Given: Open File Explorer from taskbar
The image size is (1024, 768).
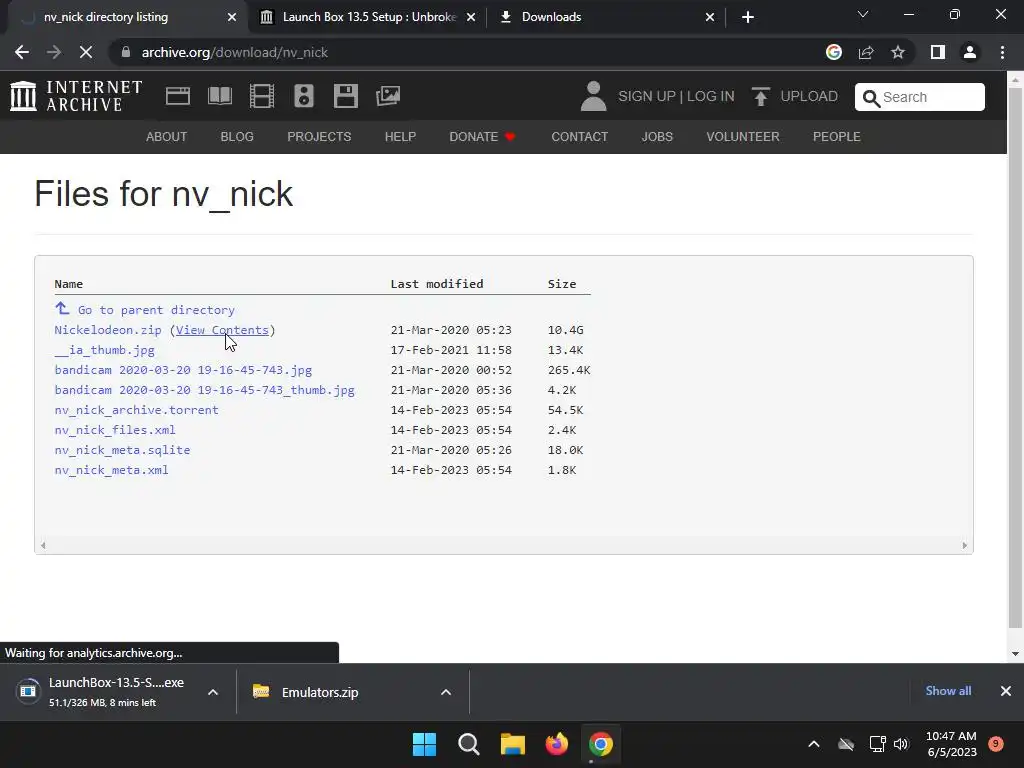Looking at the screenshot, I should click(x=513, y=744).
